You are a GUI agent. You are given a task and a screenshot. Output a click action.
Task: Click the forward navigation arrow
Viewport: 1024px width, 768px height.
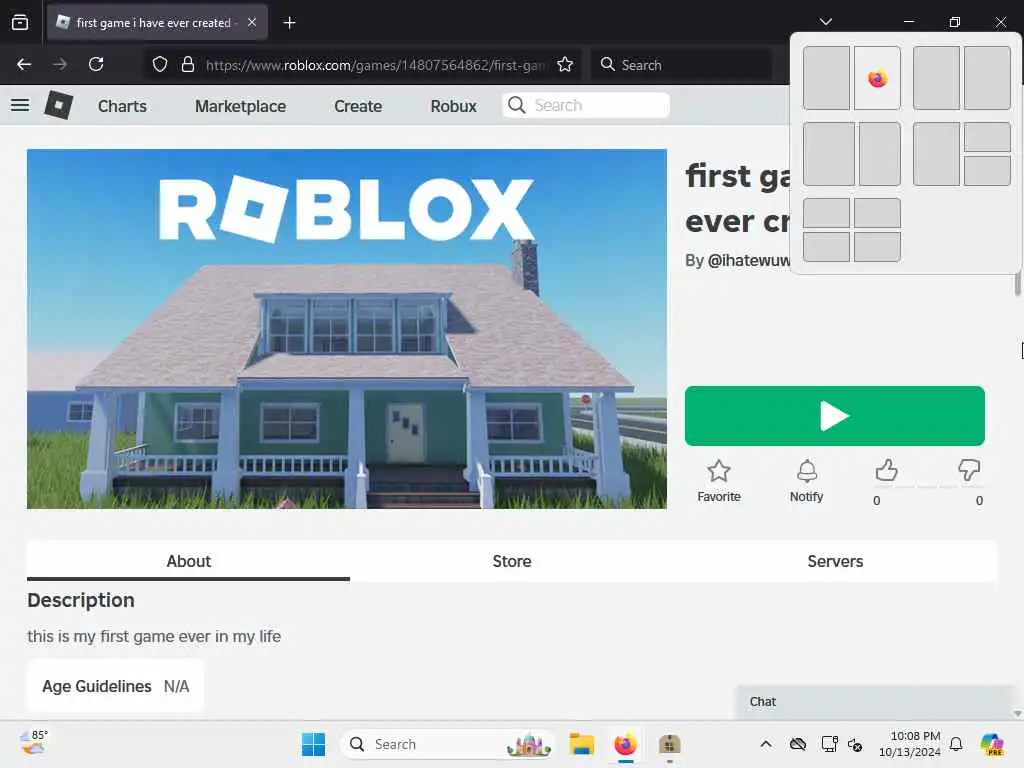coord(59,64)
